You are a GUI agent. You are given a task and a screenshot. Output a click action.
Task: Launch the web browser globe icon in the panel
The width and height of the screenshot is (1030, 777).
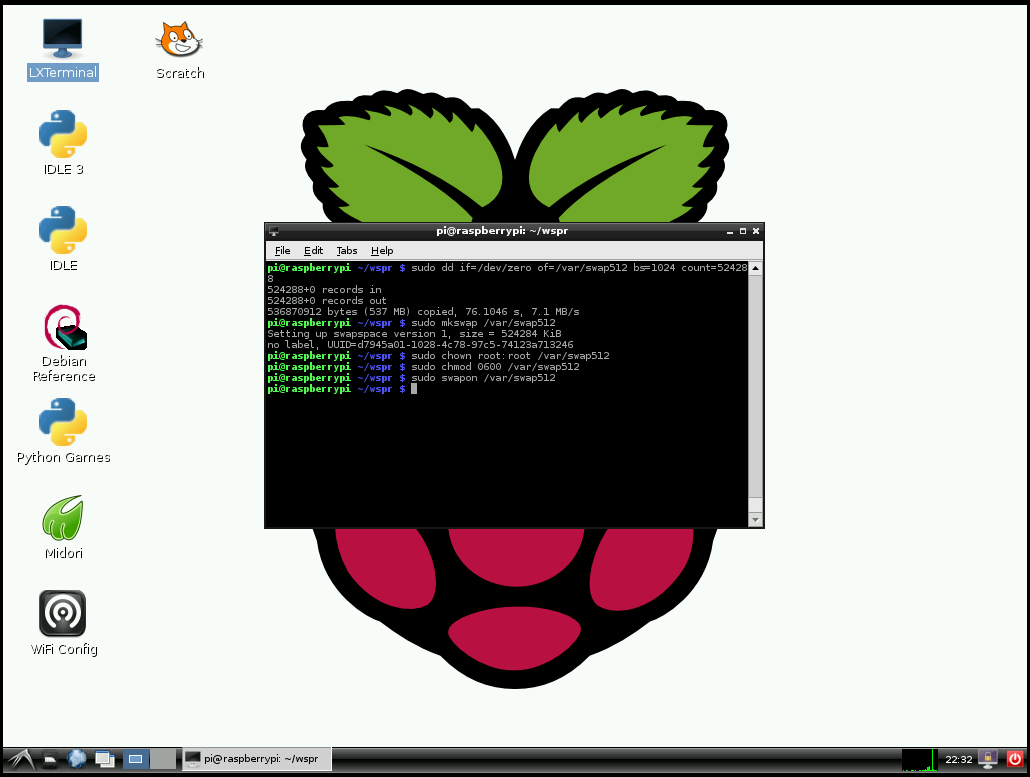(x=77, y=759)
